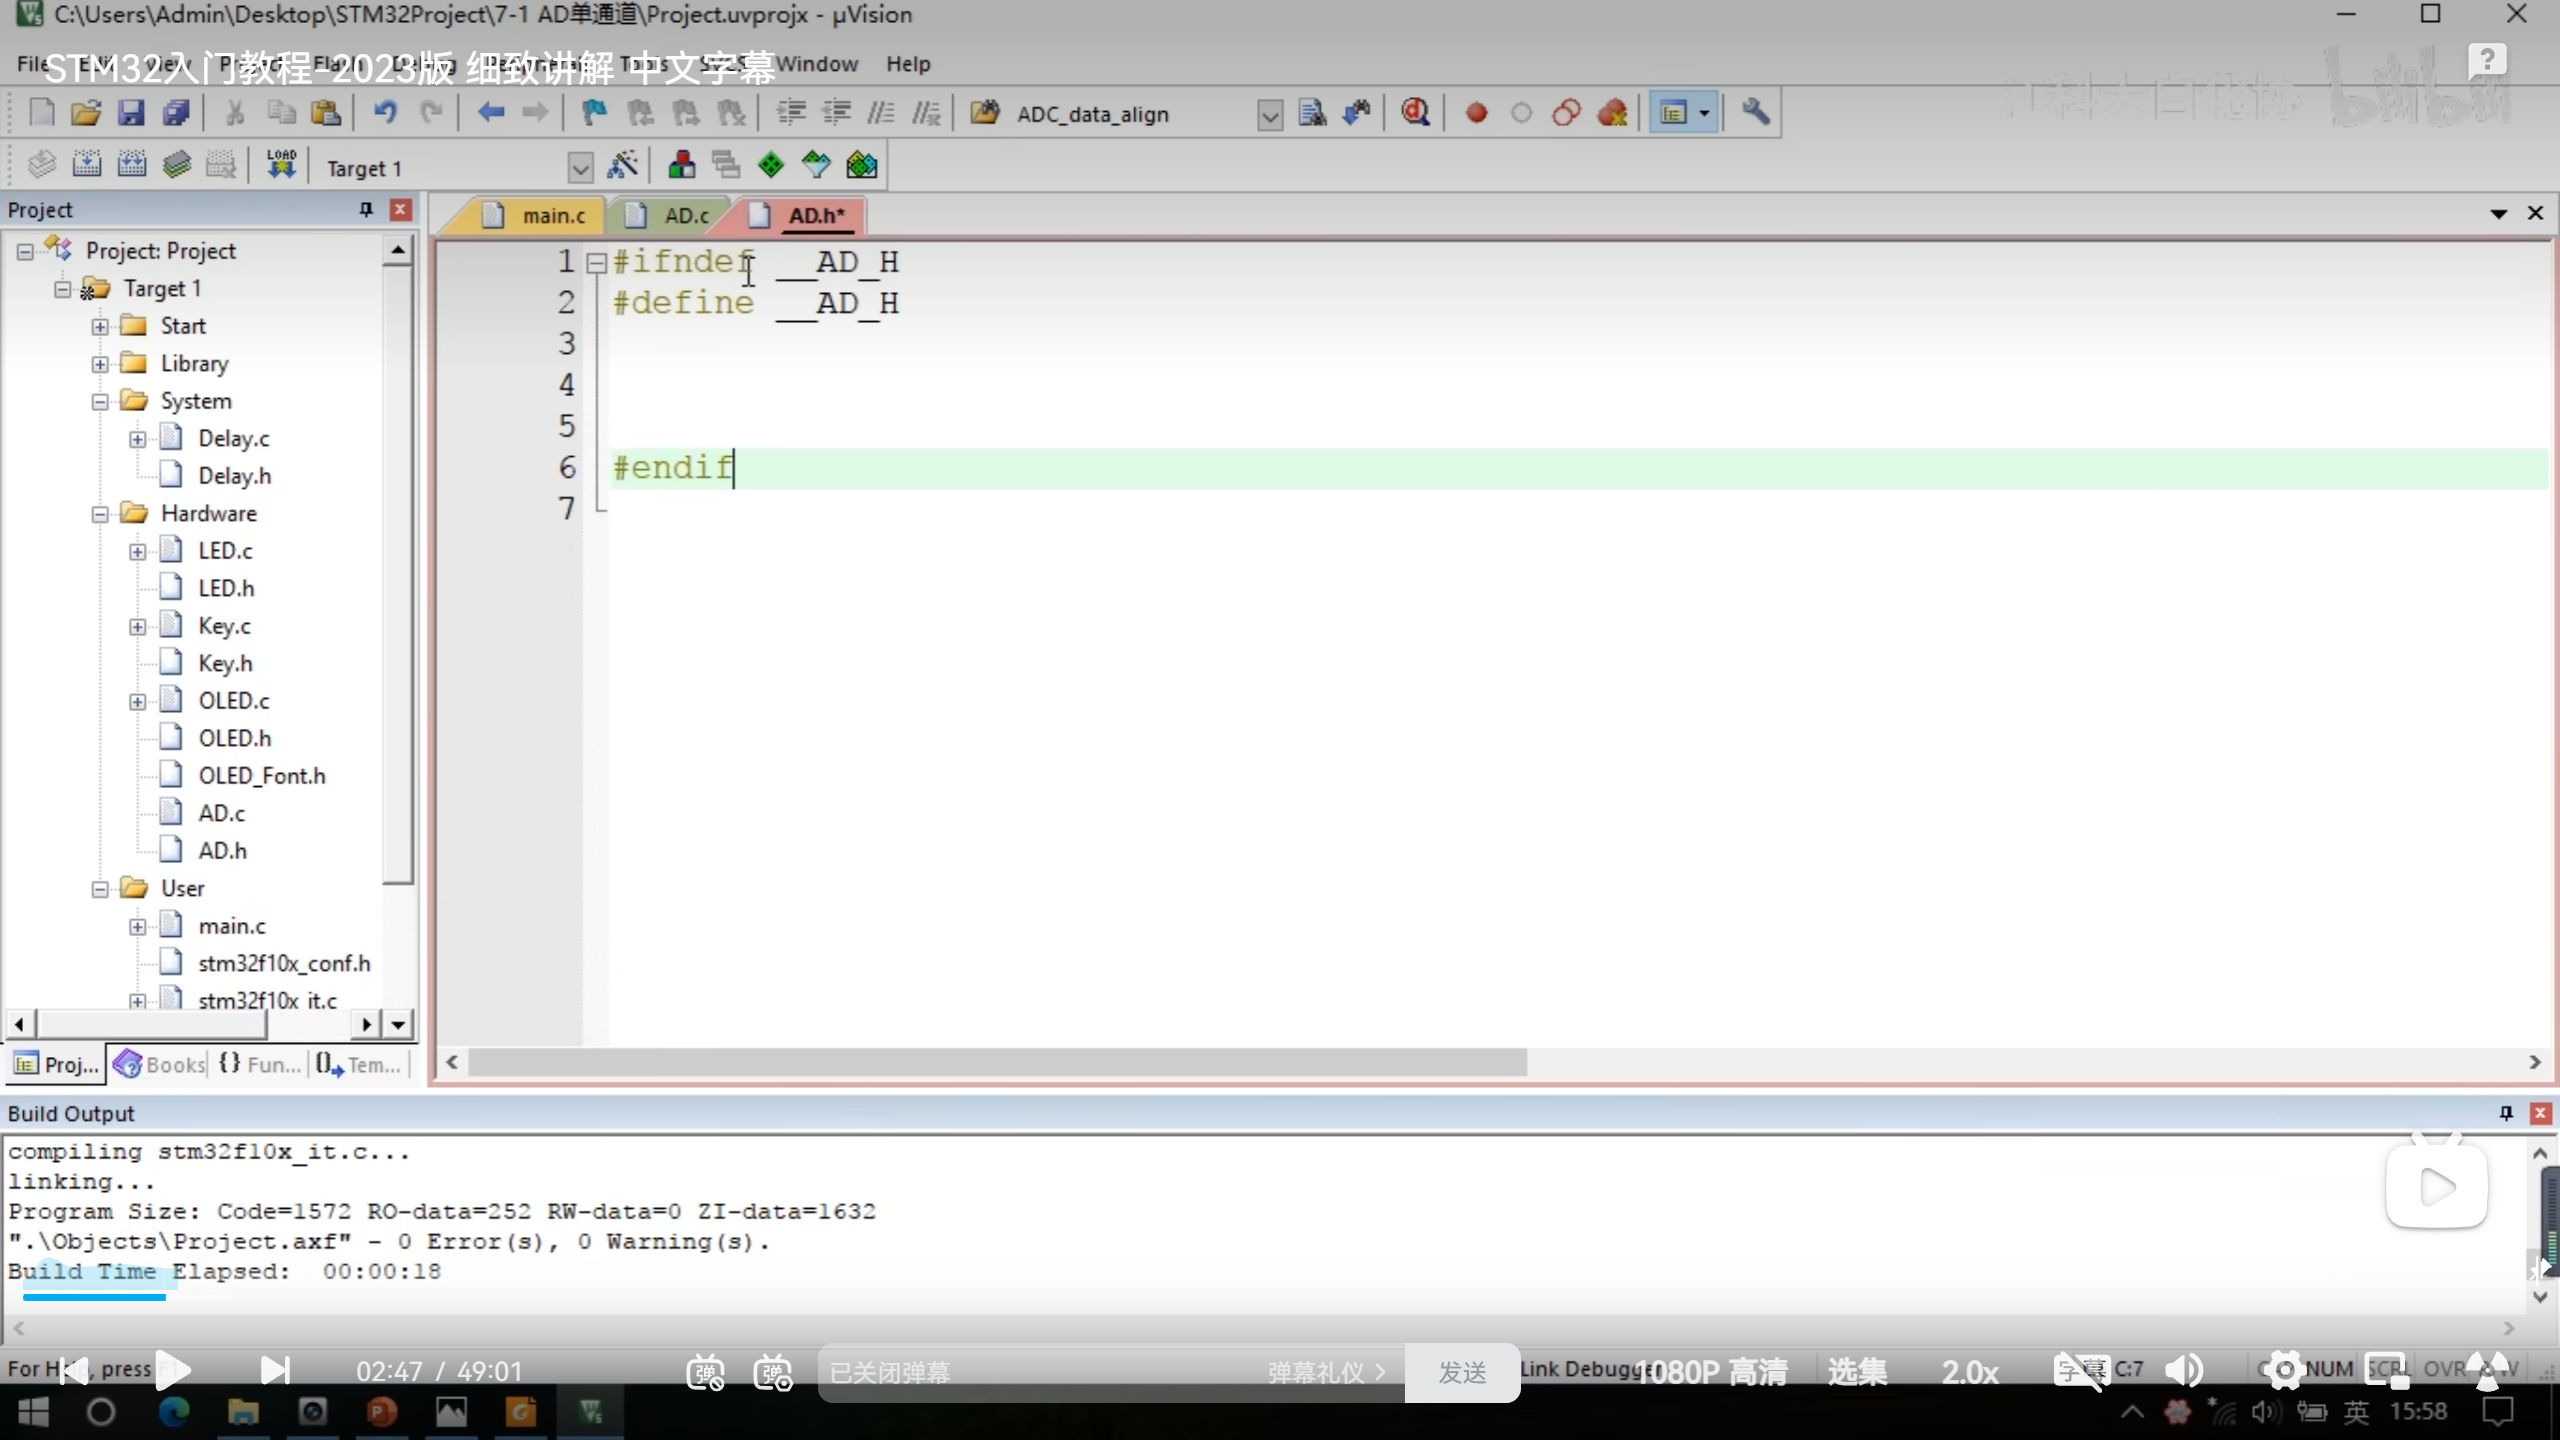This screenshot has width=2560, height=1440.
Task: Click the New file icon
Action: [x=41, y=113]
